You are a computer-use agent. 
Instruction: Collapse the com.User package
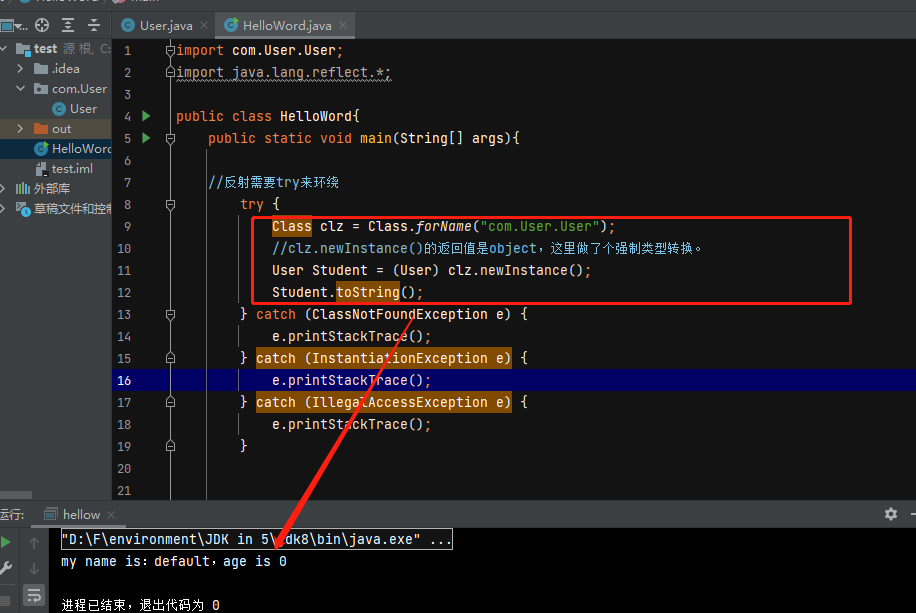click(21, 89)
